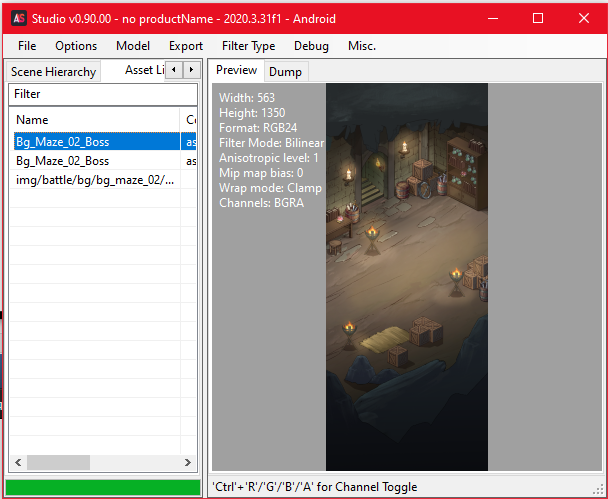Click the asset list horizontal scrollbar thumb
Image resolution: width=608 pixels, height=499 pixels.
[x=58, y=462]
